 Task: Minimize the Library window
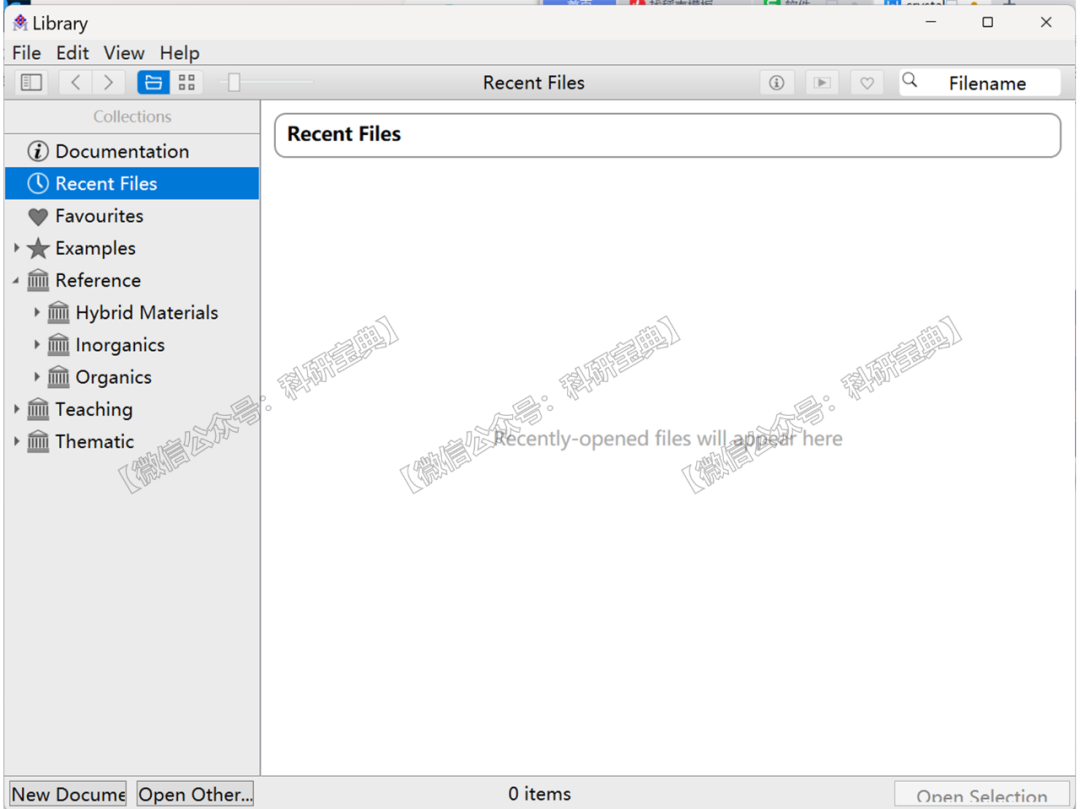point(931,22)
